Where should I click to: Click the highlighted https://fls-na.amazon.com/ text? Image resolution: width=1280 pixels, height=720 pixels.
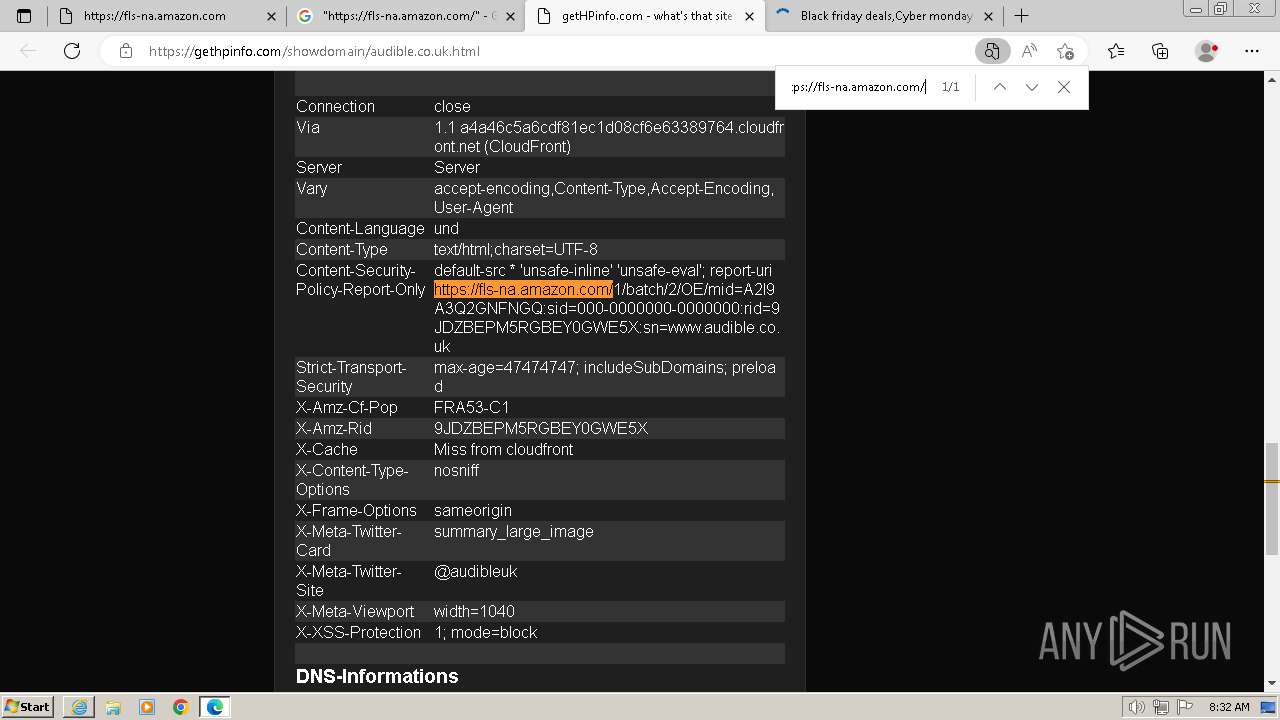pyautogui.click(x=523, y=290)
